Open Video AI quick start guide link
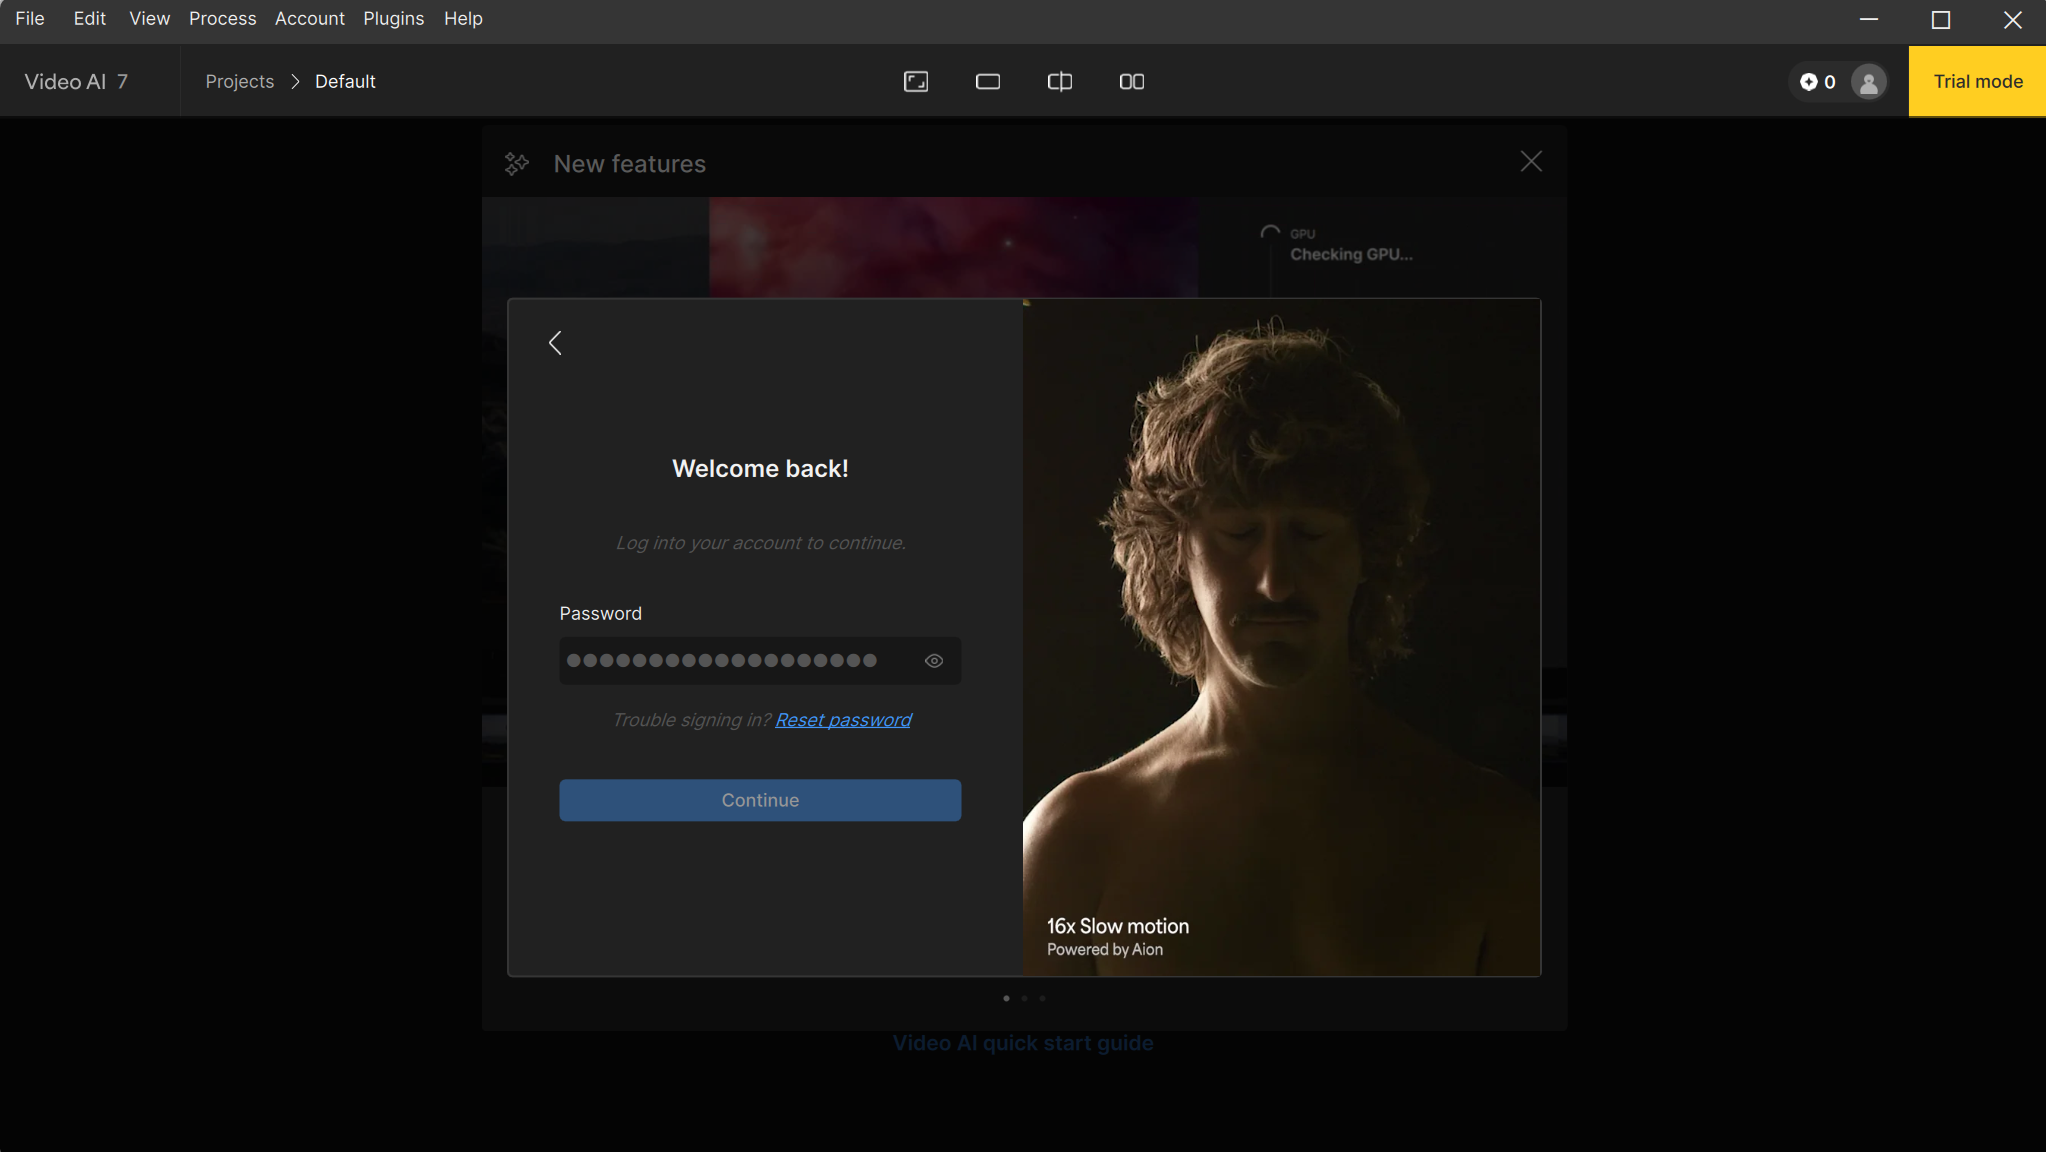 pyautogui.click(x=1022, y=1043)
